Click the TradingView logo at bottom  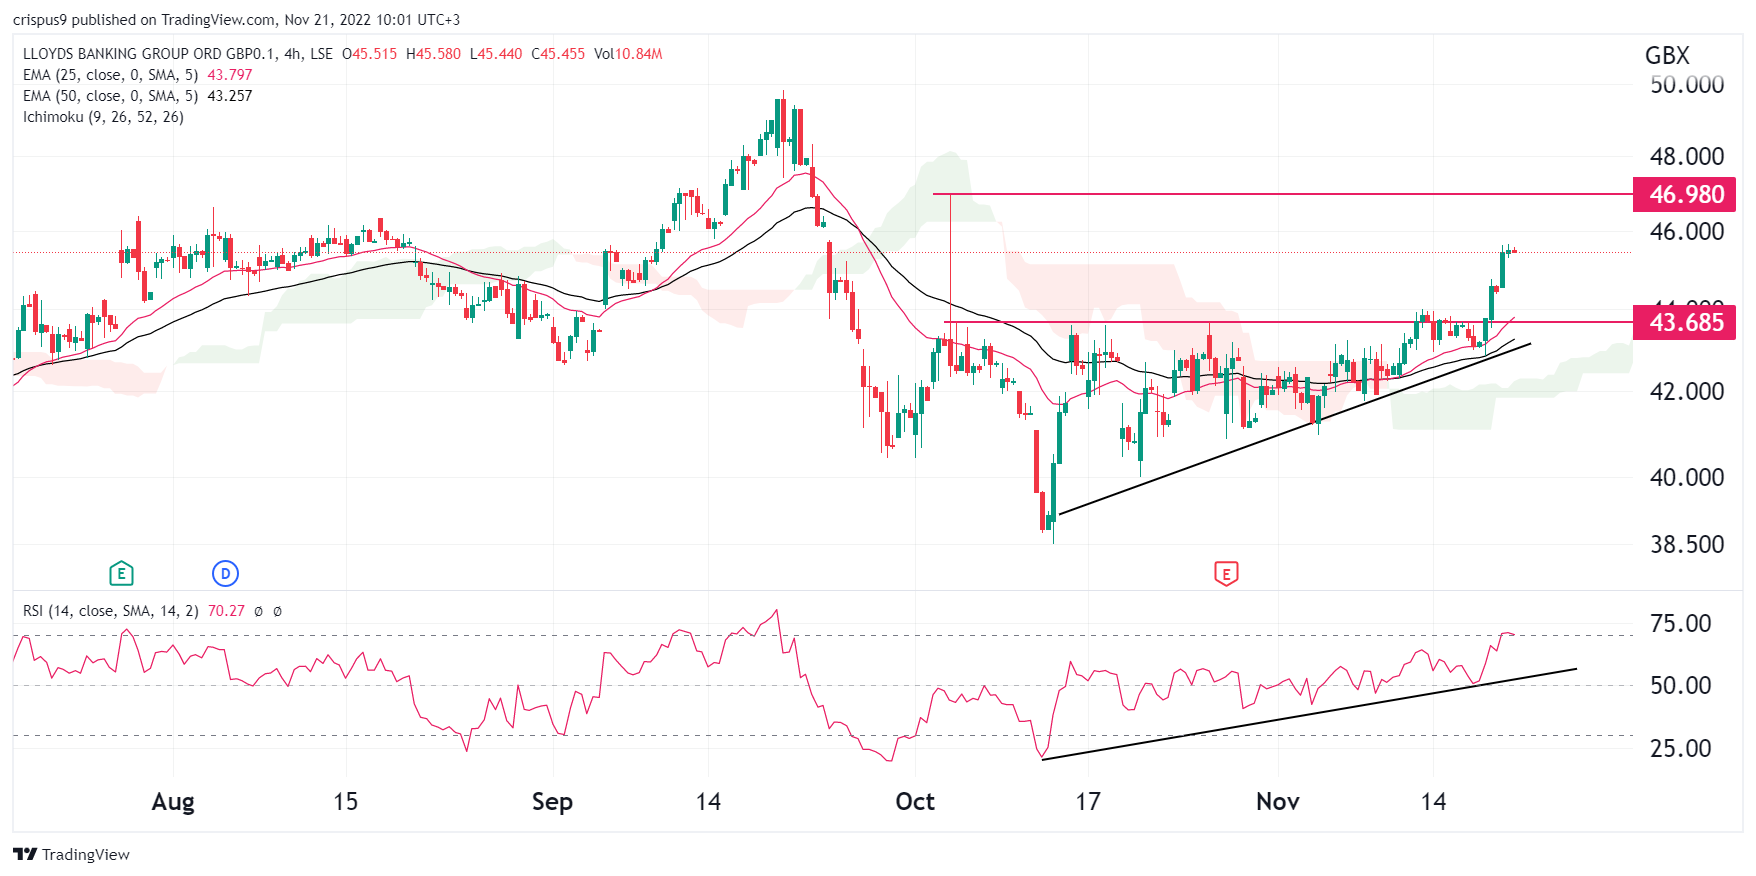click(x=71, y=854)
